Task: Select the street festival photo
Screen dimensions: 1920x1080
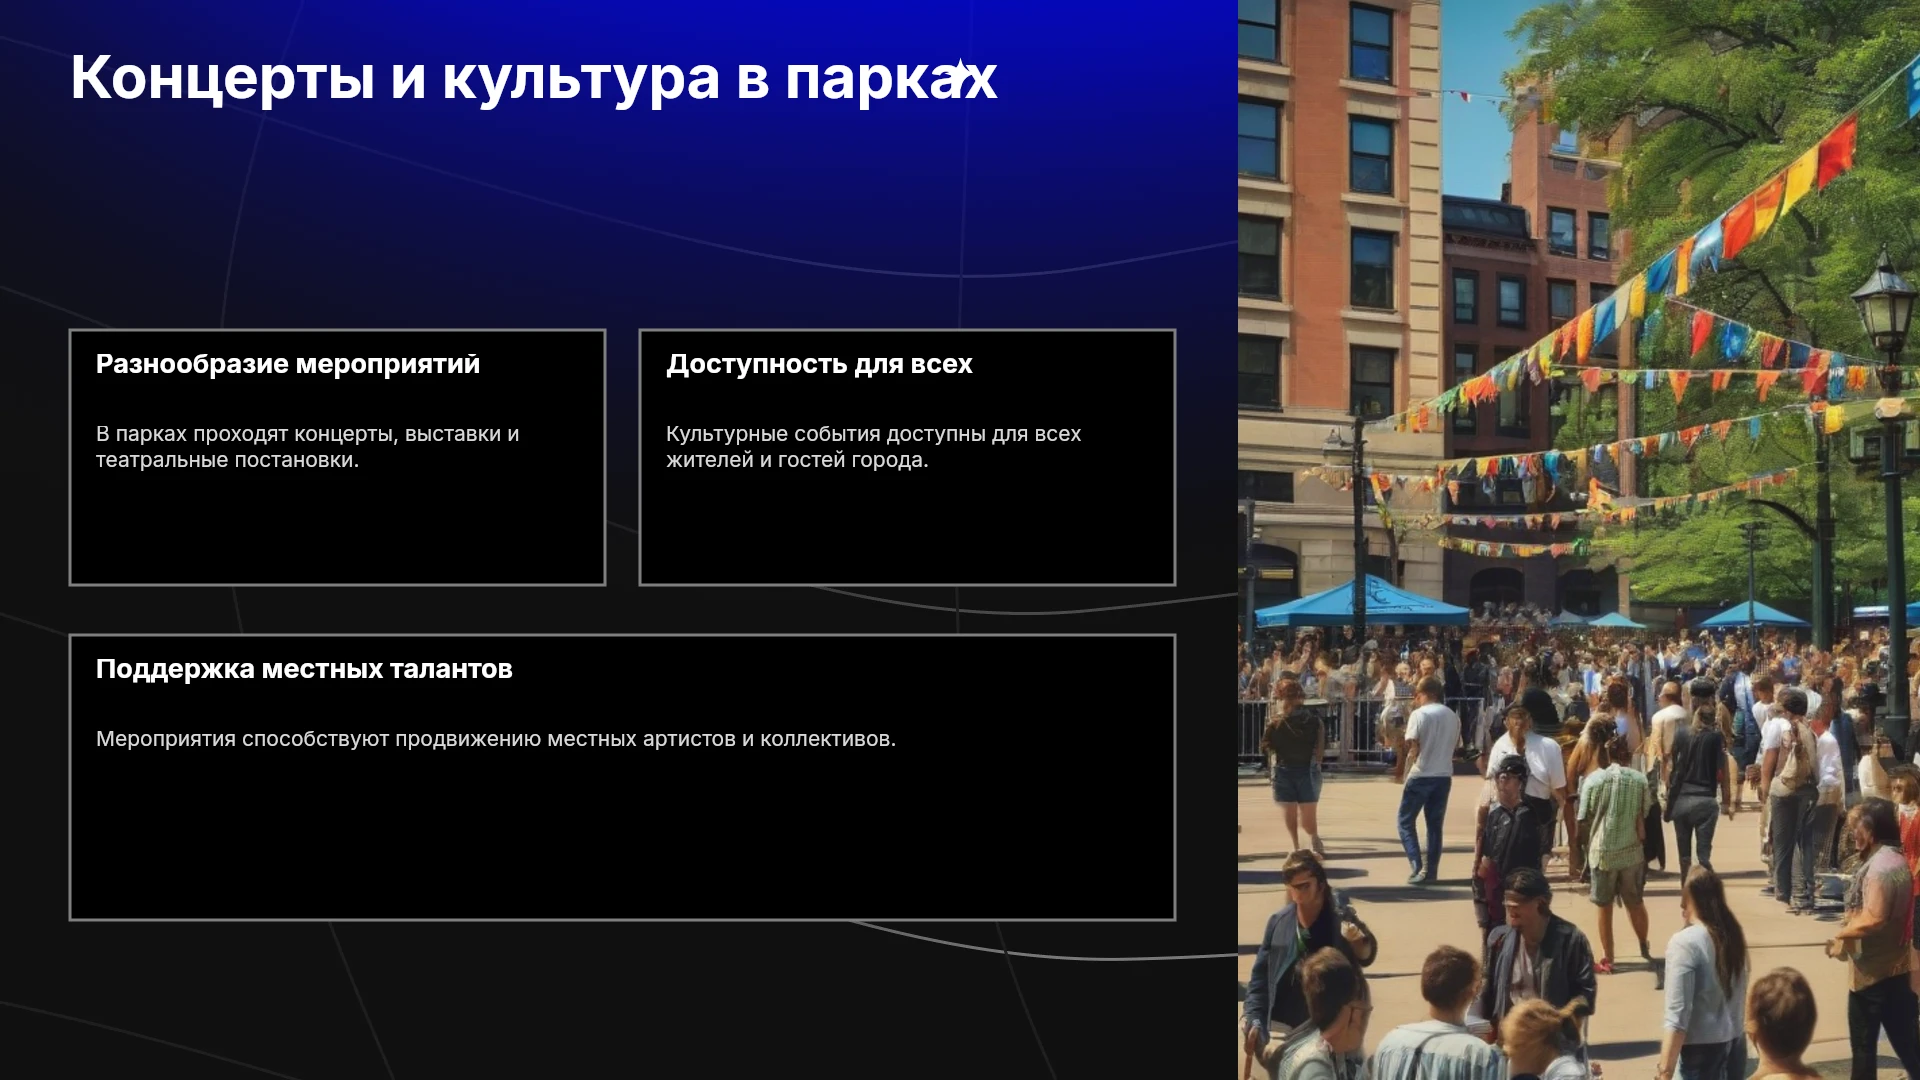Action: coord(1579,540)
